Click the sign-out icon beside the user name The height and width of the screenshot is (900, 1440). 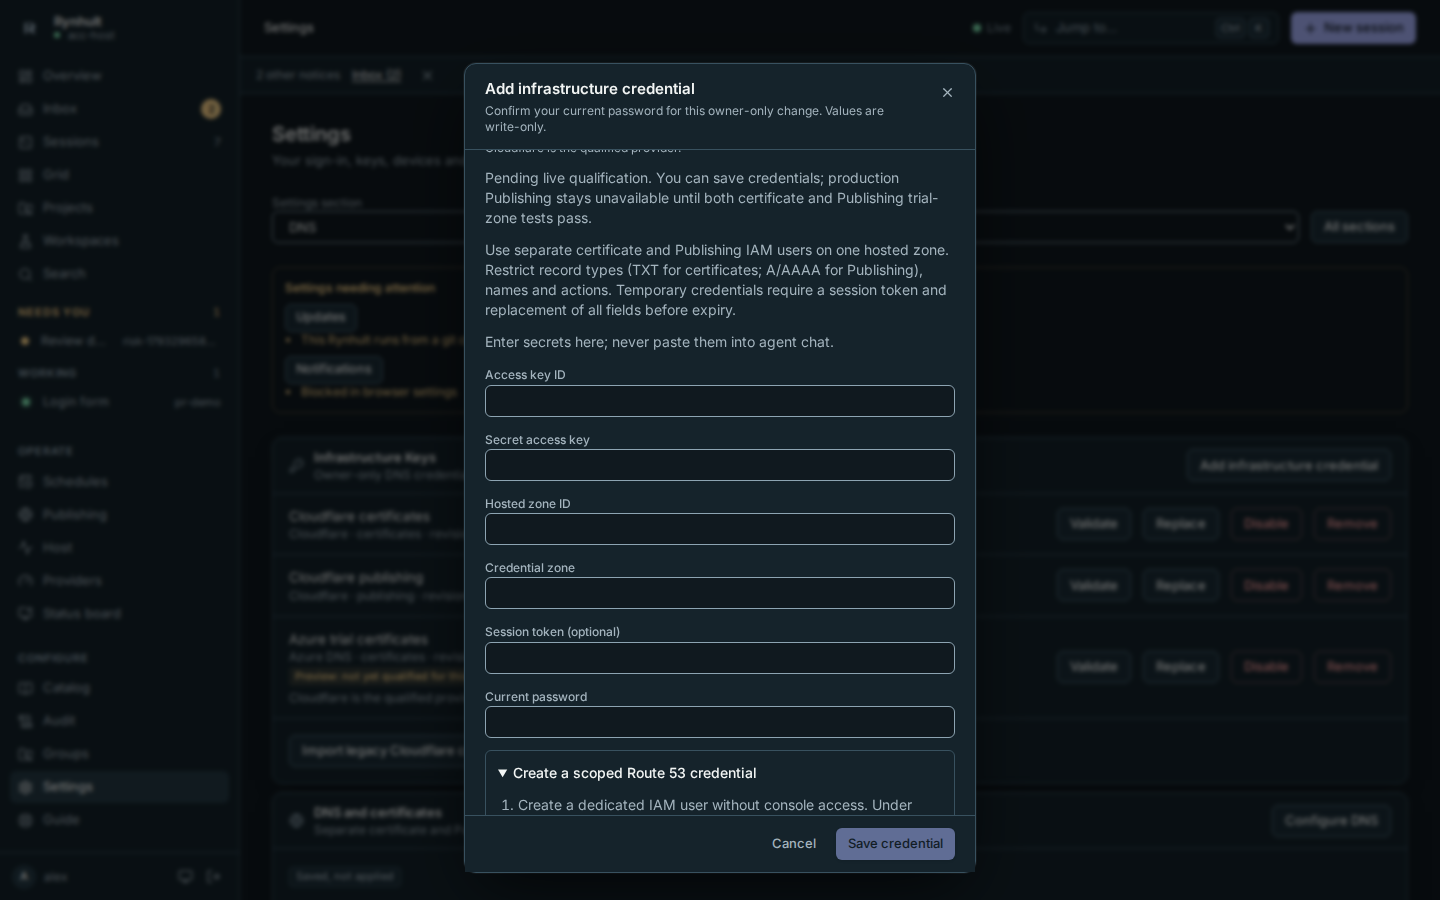(213, 877)
